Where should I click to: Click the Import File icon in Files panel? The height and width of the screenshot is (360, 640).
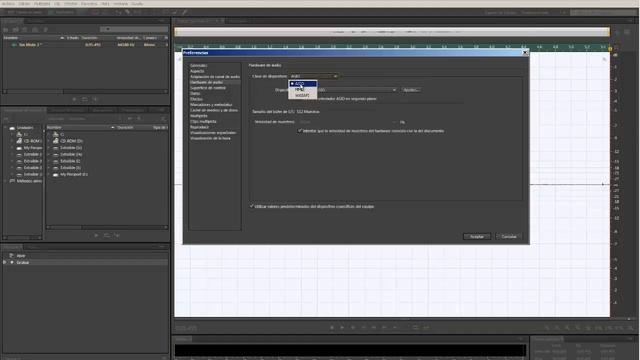16,29
